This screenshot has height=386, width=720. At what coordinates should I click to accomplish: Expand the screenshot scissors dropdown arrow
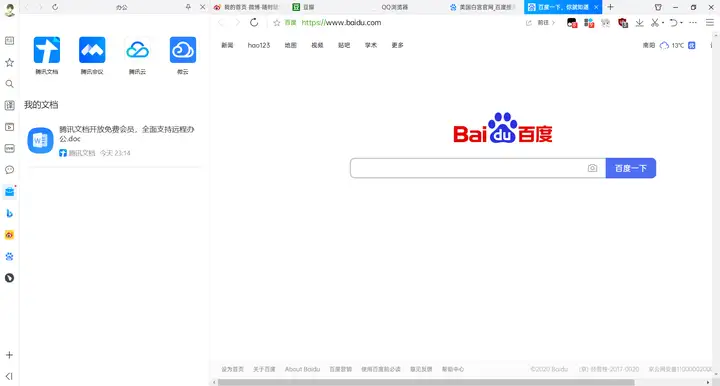click(663, 22)
